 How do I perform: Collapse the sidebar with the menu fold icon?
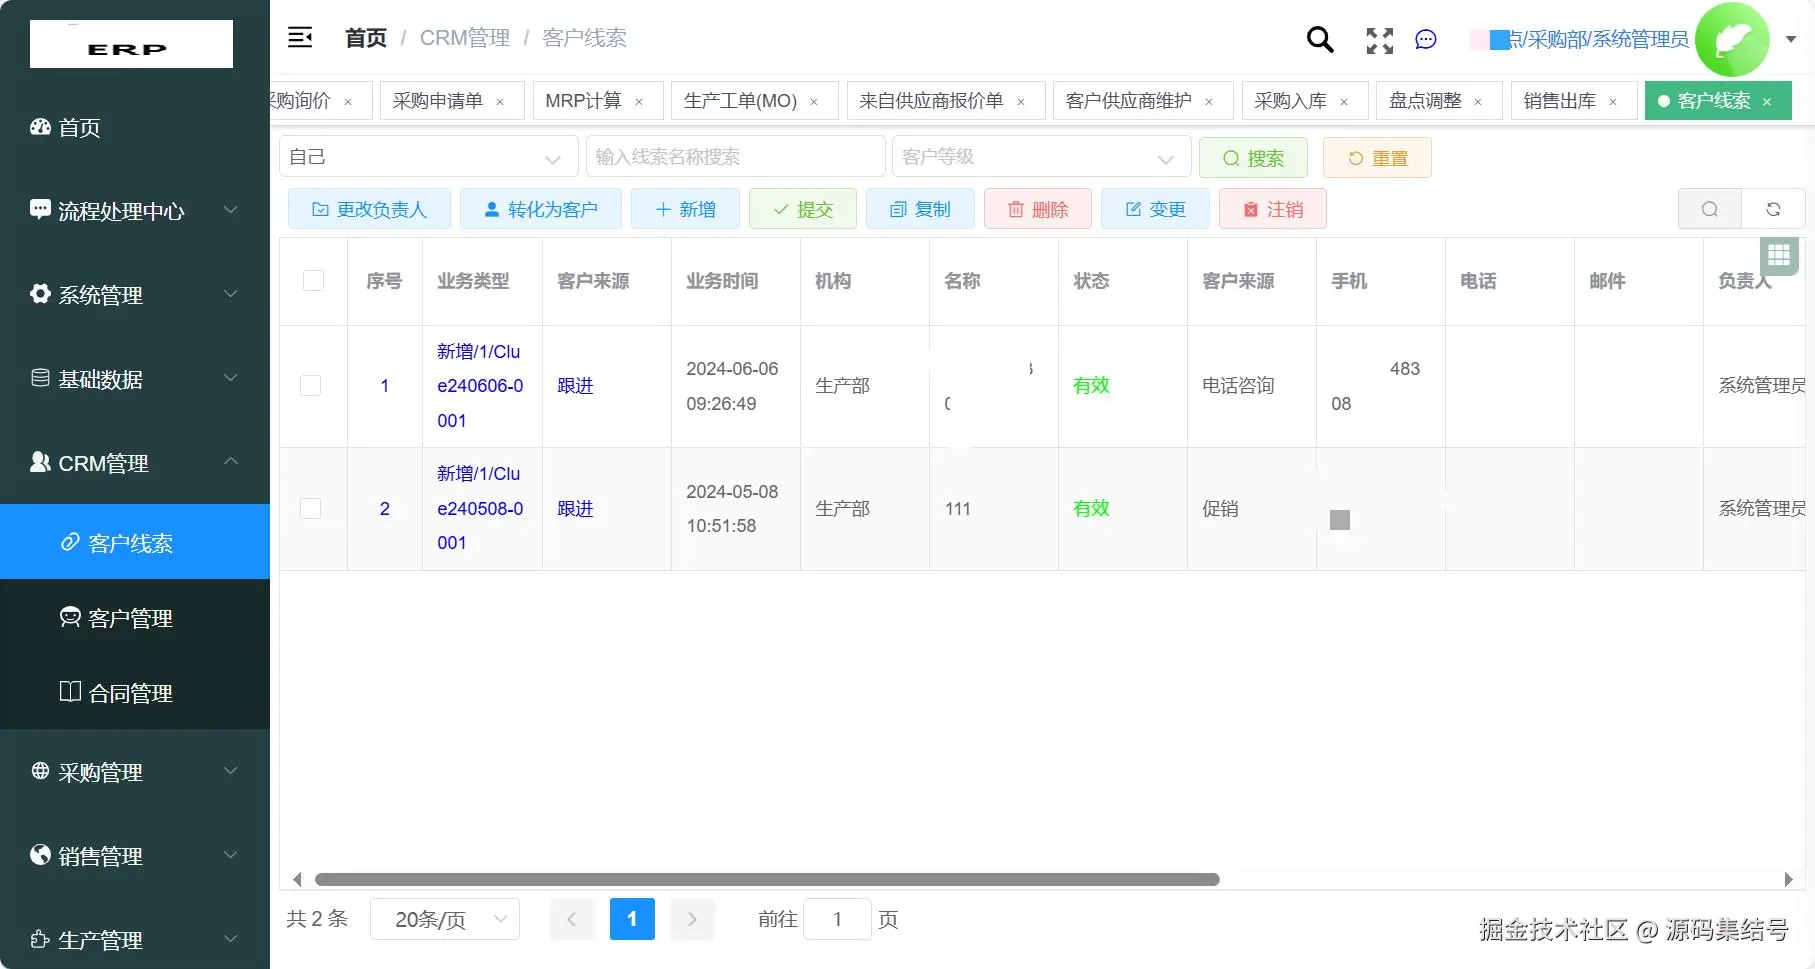[300, 38]
